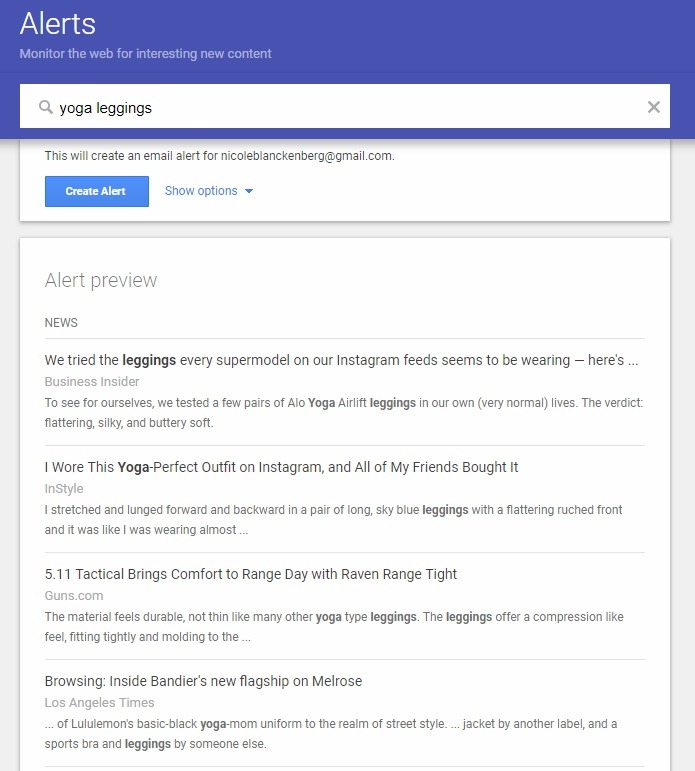Click the InStyle source label

[x=64, y=489]
